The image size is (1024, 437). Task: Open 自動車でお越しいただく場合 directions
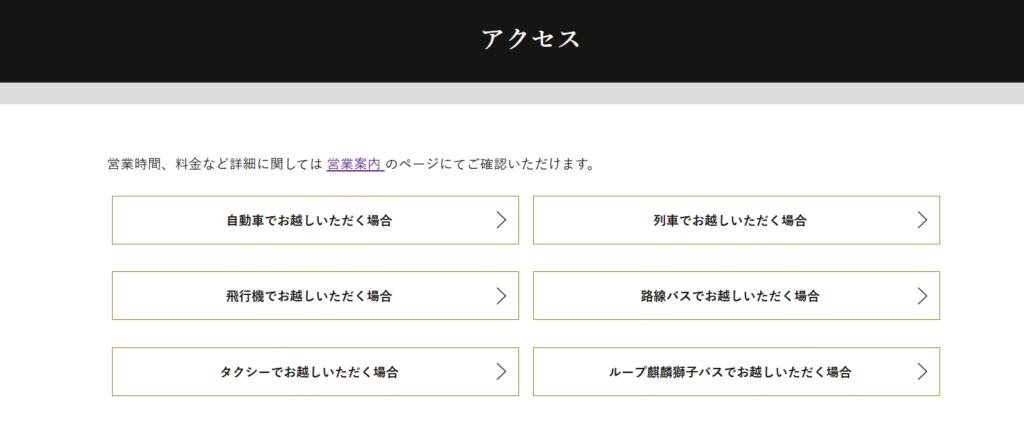point(309,220)
